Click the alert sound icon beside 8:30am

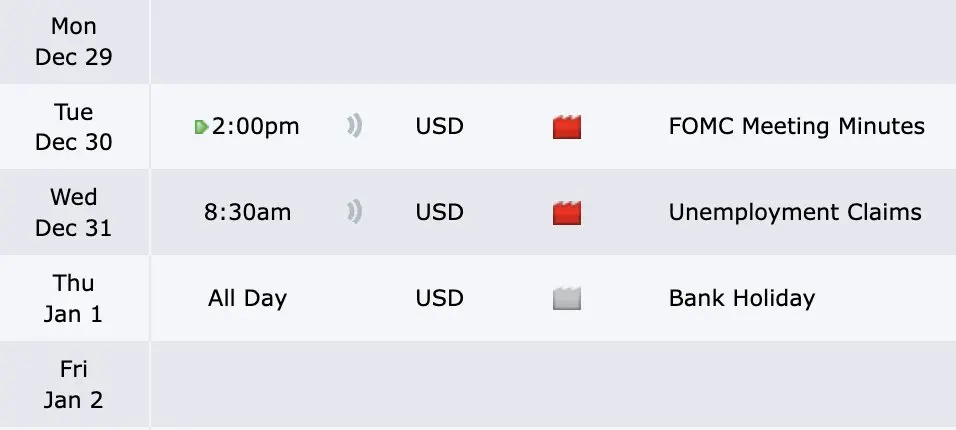355,212
